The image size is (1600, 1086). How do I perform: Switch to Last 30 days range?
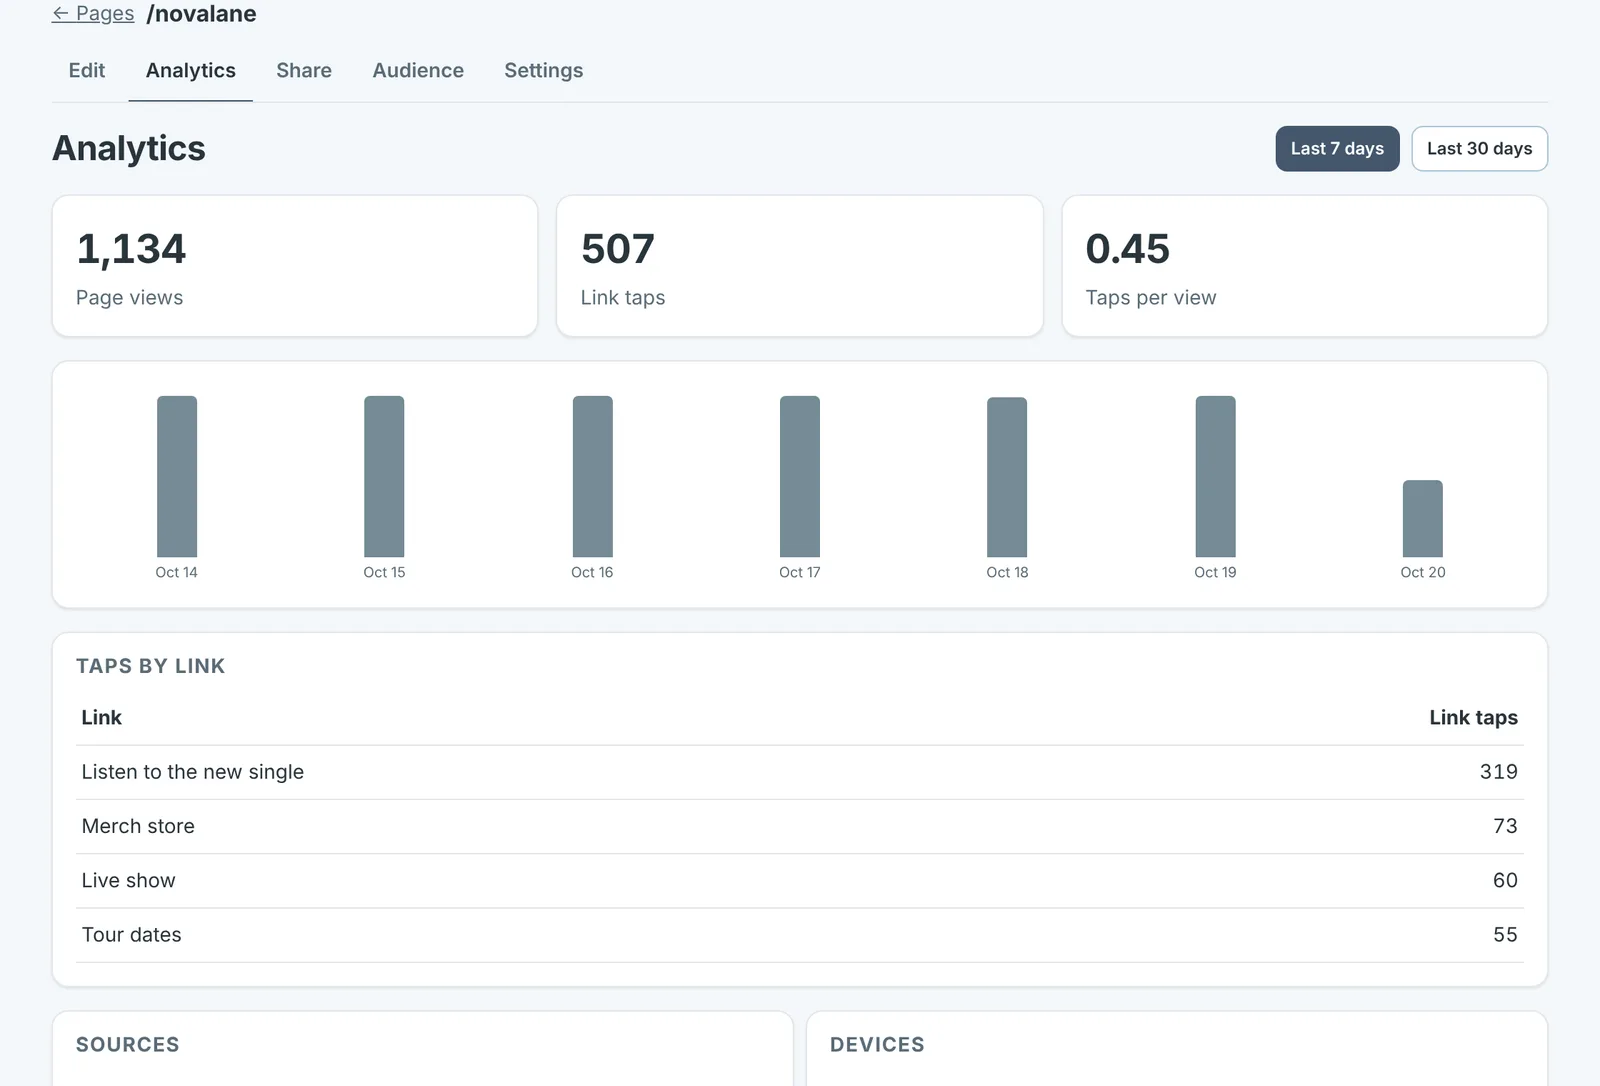[1479, 148]
